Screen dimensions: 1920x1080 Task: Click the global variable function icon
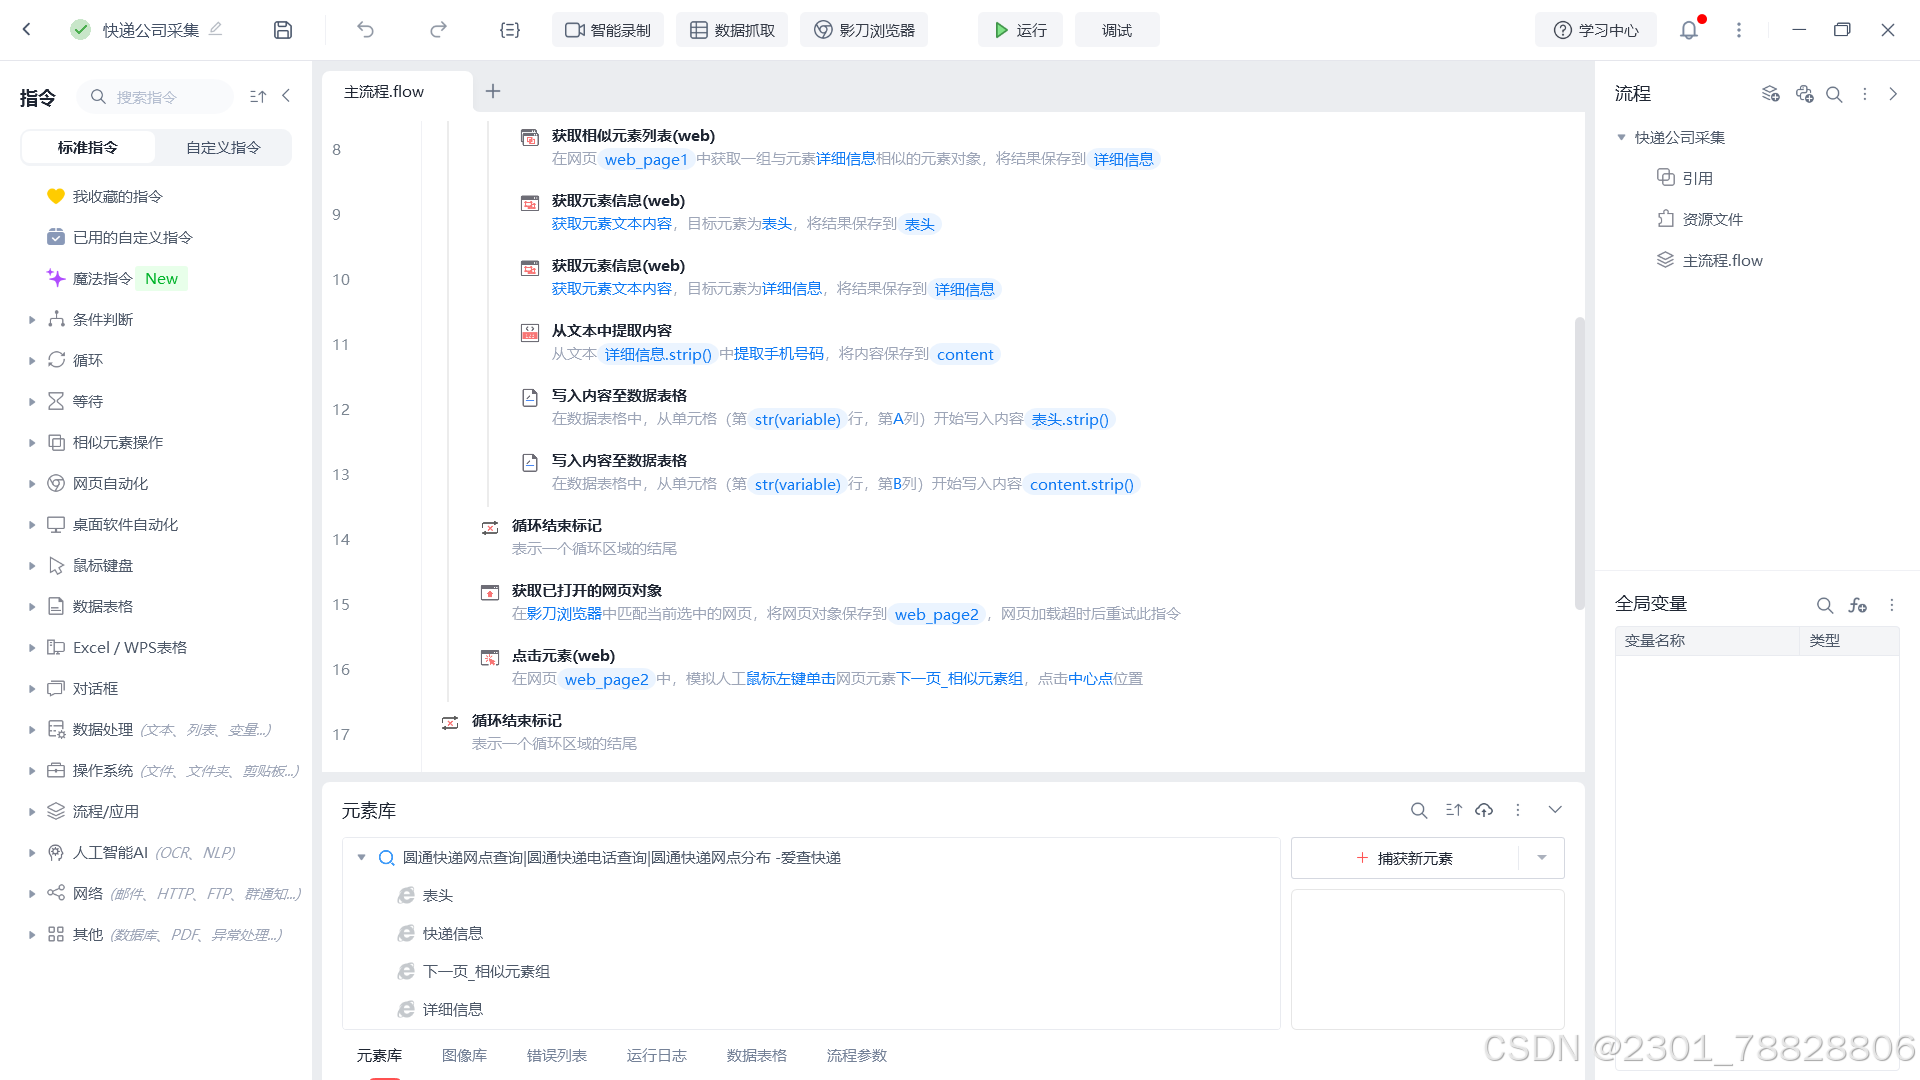[x=1857, y=605]
